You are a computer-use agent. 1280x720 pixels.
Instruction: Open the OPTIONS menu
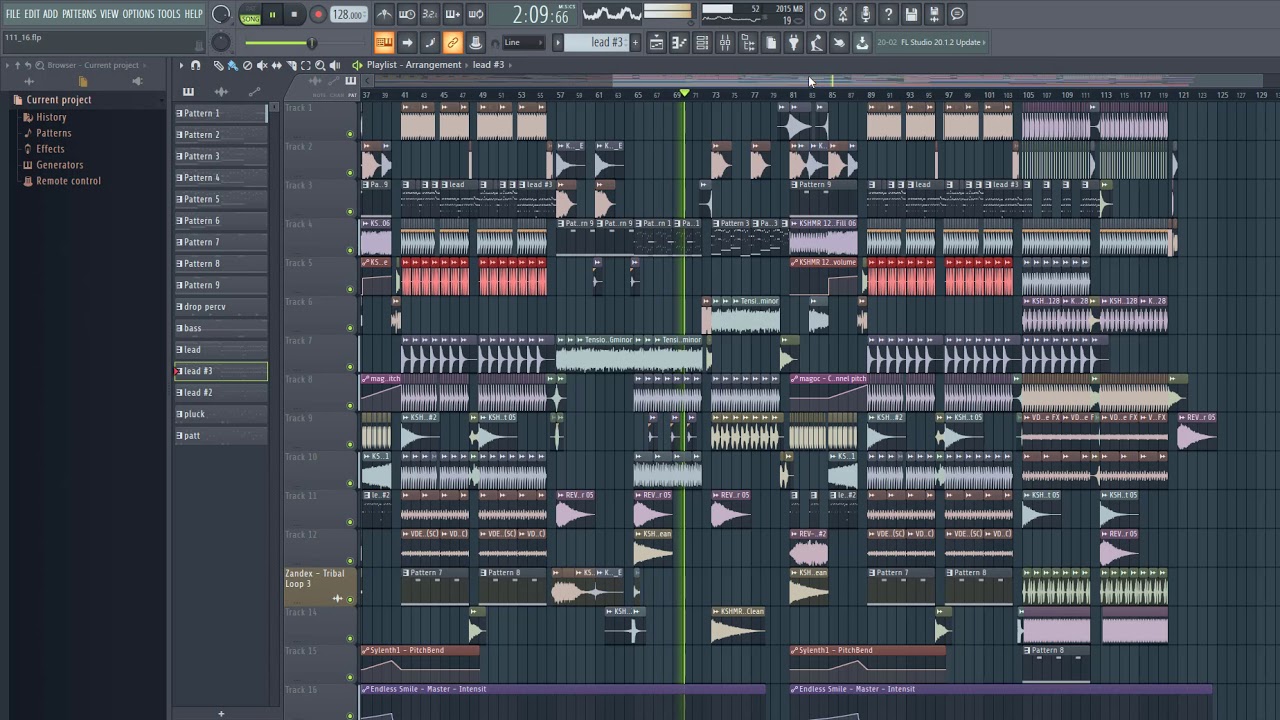tap(138, 14)
